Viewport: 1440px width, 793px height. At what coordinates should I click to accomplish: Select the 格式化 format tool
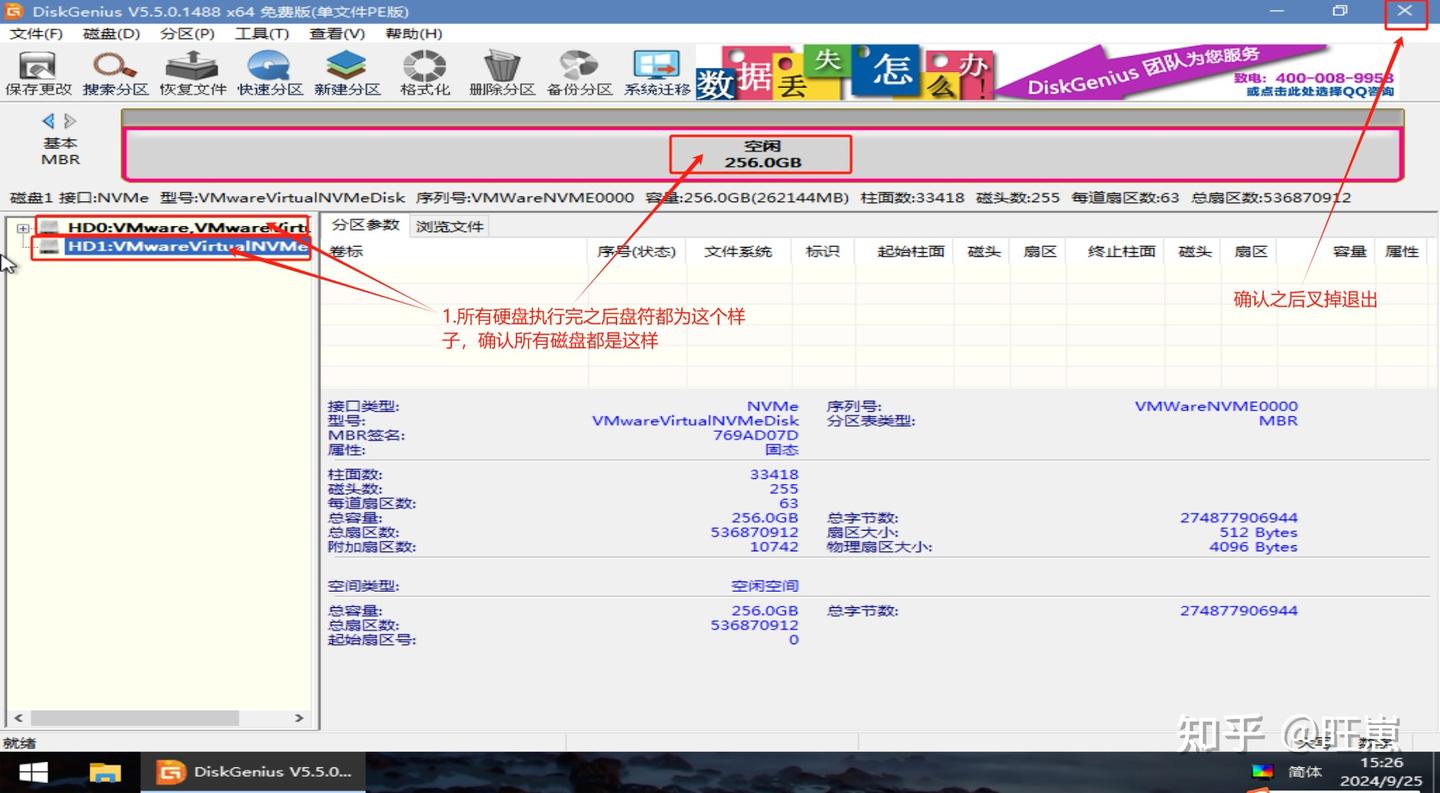(x=425, y=73)
